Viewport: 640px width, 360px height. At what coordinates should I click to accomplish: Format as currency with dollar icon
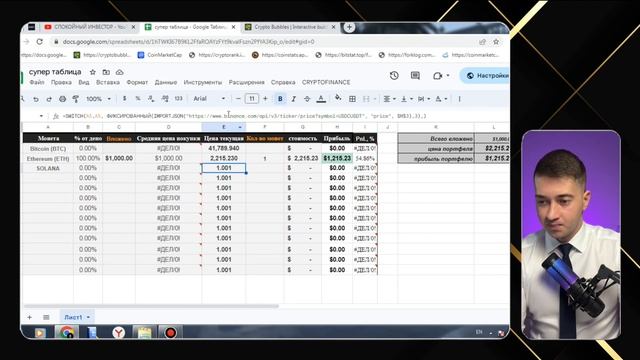pyautogui.click(x=124, y=98)
